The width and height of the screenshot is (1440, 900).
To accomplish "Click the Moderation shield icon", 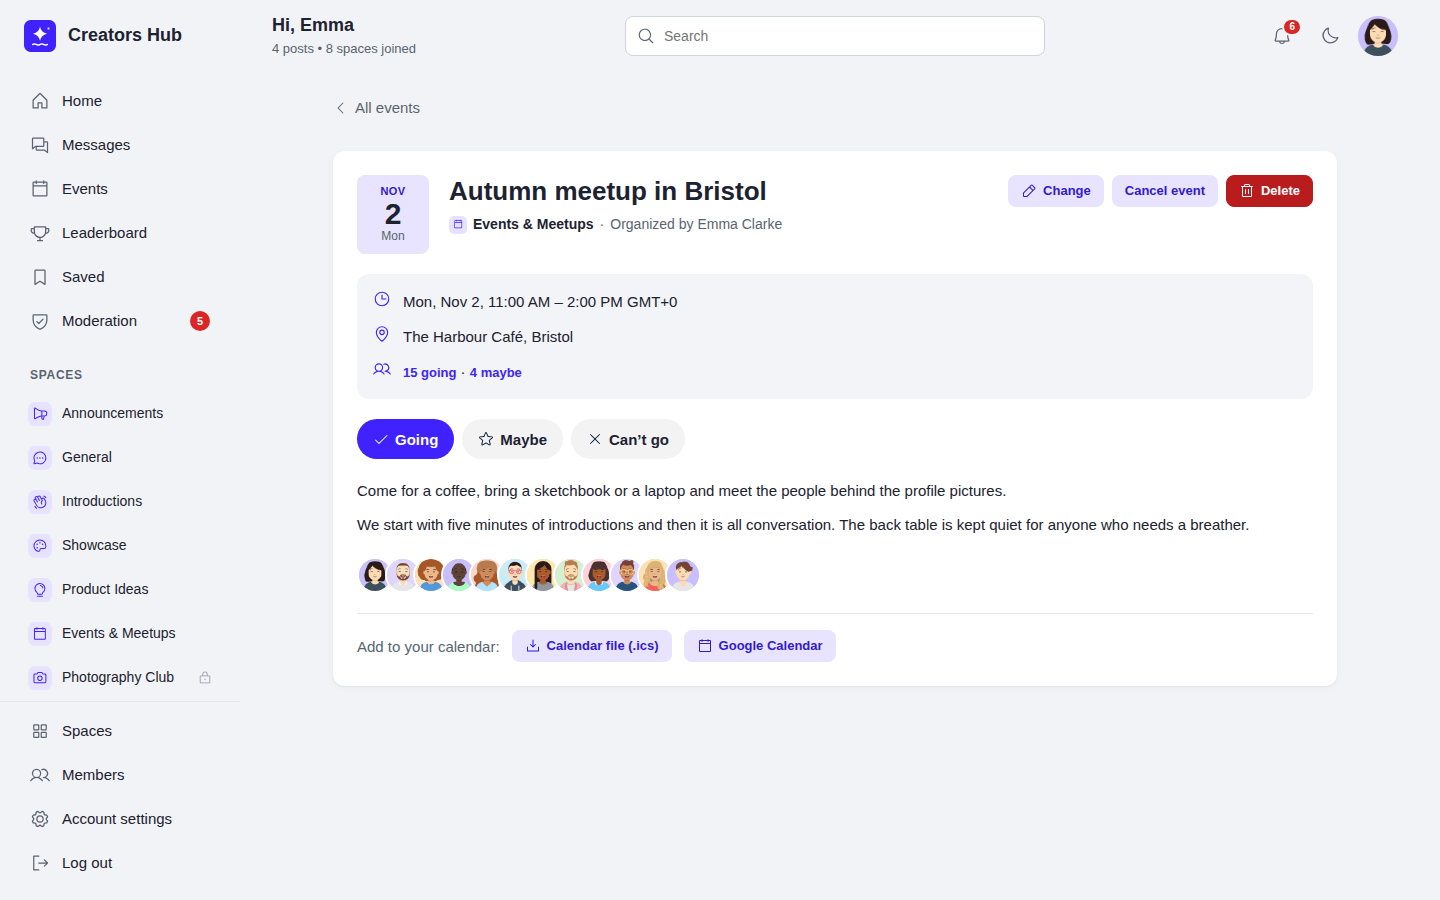I will pos(40,321).
